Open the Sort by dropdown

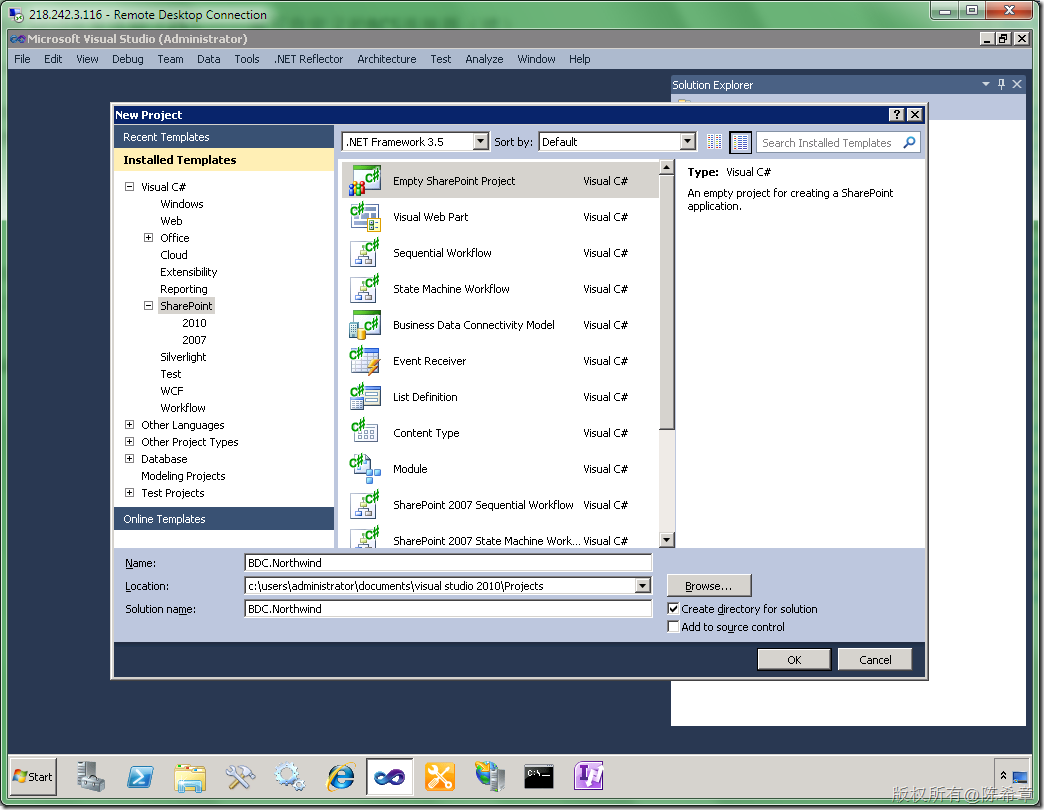tap(688, 142)
